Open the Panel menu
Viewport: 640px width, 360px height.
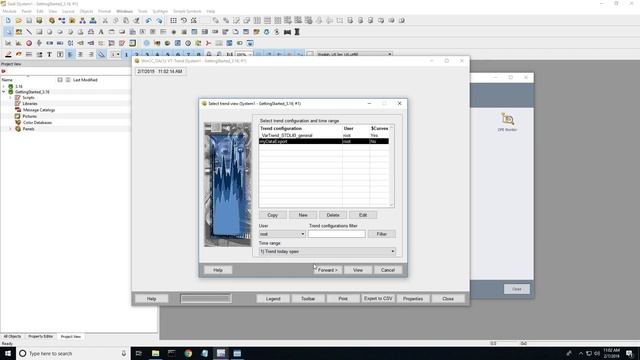click(x=27, y=11)
